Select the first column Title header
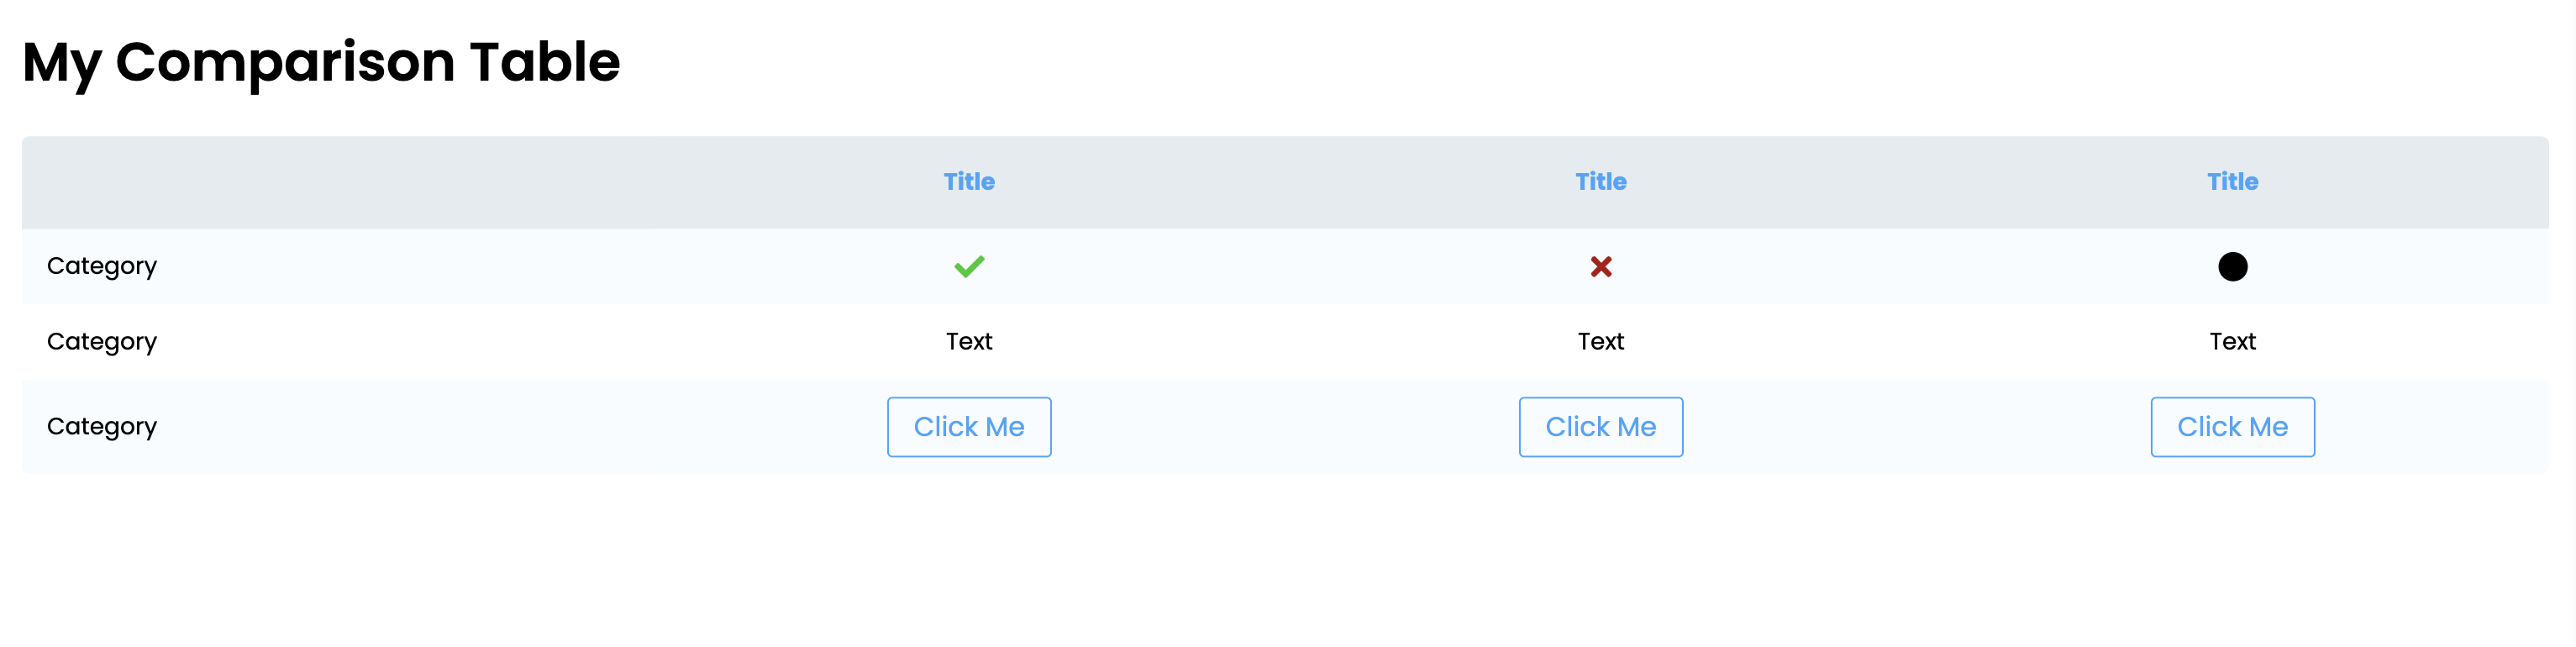 coord(968,182)
